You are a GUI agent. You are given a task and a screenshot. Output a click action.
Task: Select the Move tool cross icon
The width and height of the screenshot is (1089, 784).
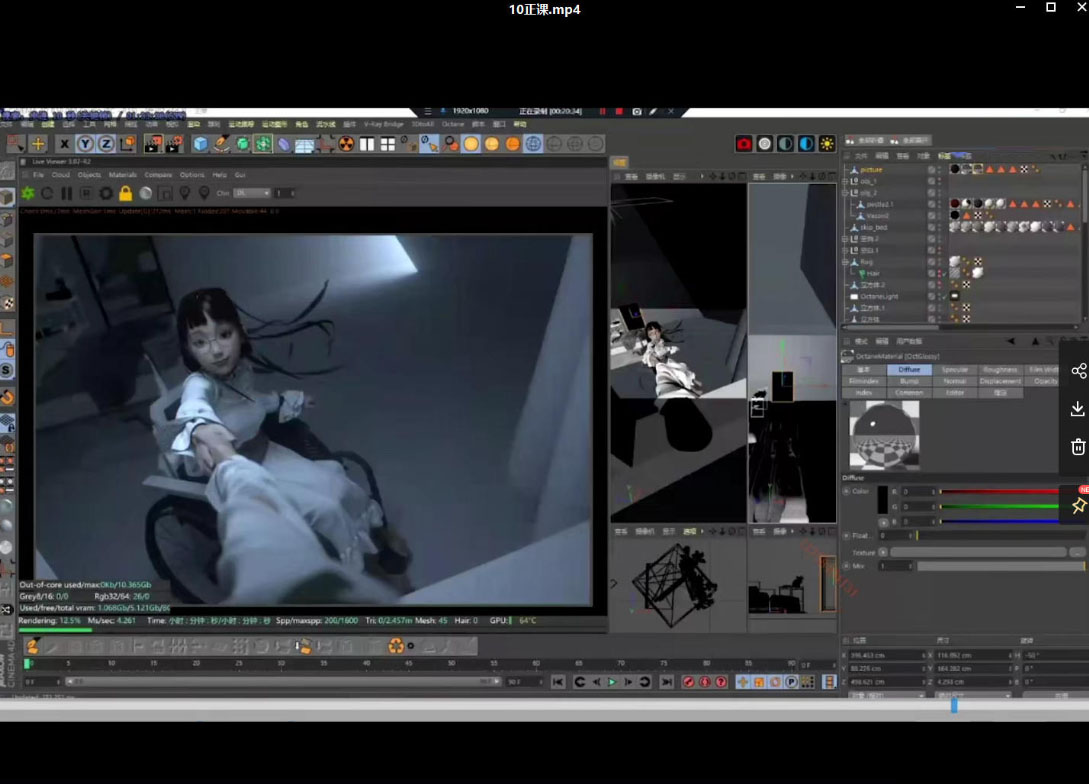[x=38, y=144]
